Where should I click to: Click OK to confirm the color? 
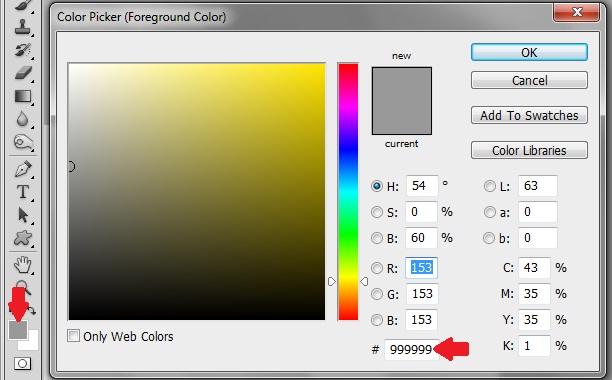click(x=529, y=52)
